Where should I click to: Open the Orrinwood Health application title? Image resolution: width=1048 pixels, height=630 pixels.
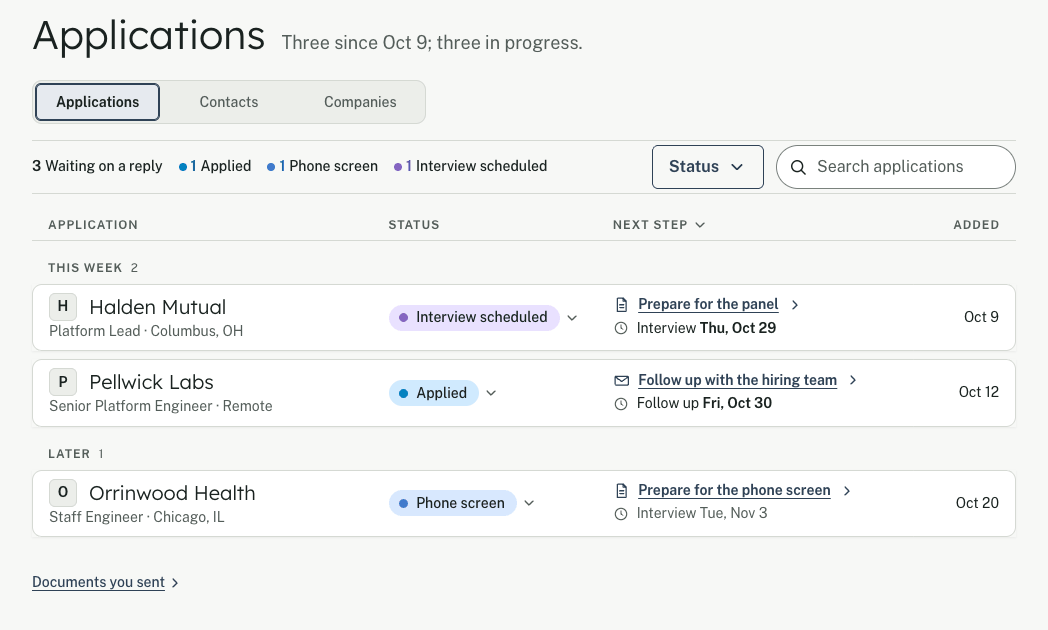tap(172, 493)
